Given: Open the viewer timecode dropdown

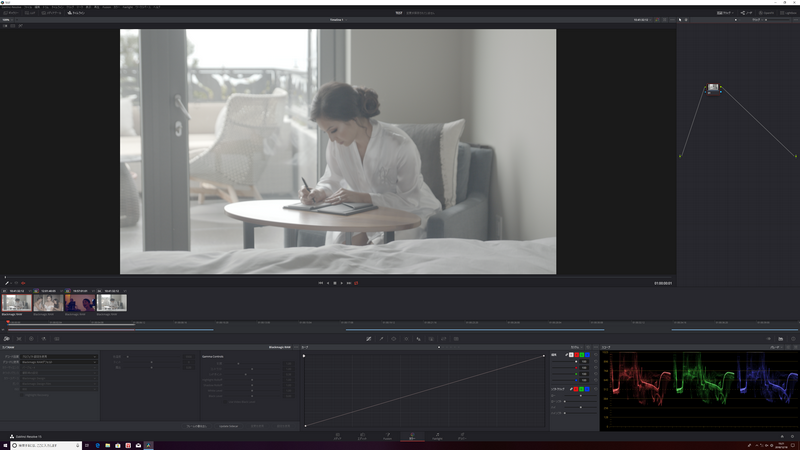Looking at the screenshot, I should (642, 20).
